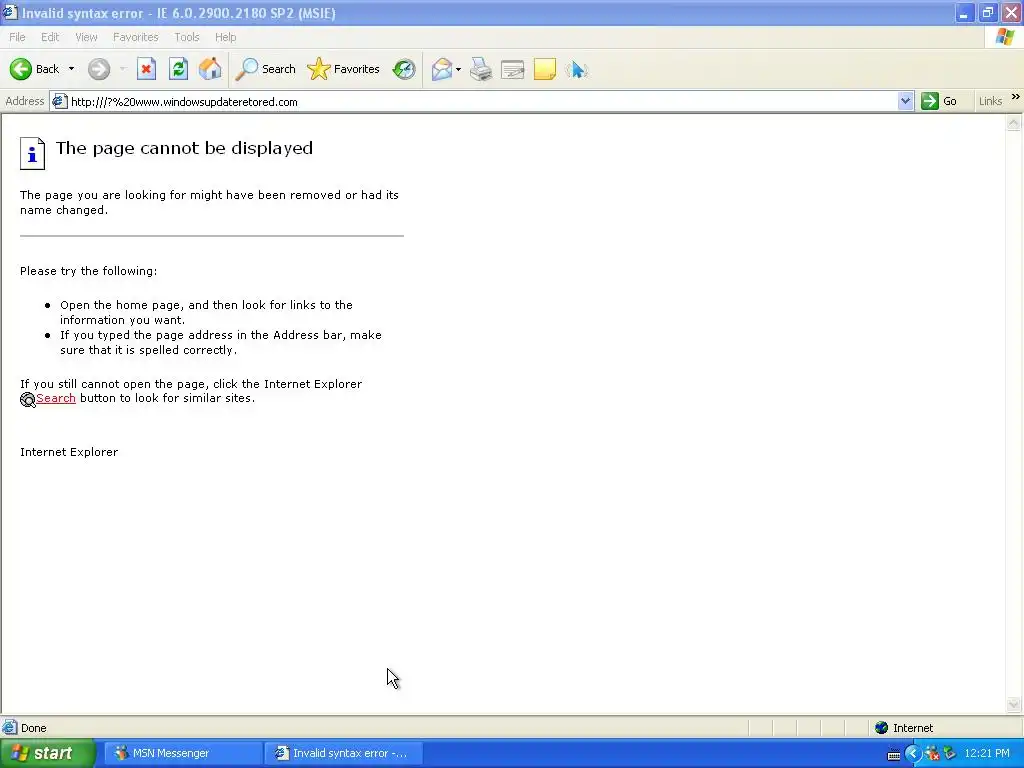Click the Print icon
The width and height of the screenshot is (1024, 768).
(481, 69)
